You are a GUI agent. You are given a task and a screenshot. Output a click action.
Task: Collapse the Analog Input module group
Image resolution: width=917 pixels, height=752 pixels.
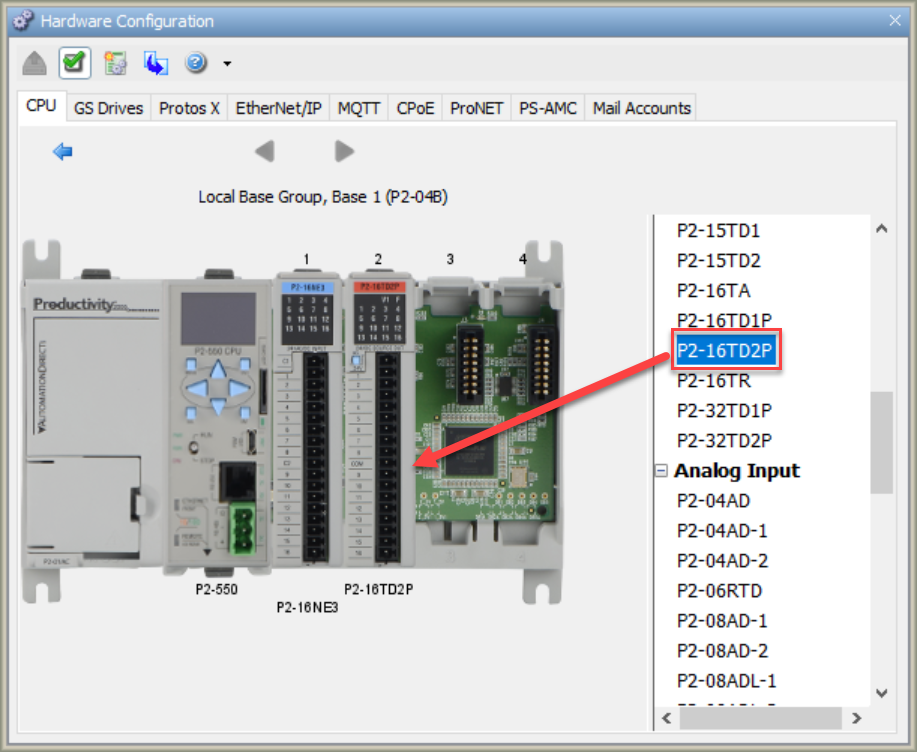(661, 471)
